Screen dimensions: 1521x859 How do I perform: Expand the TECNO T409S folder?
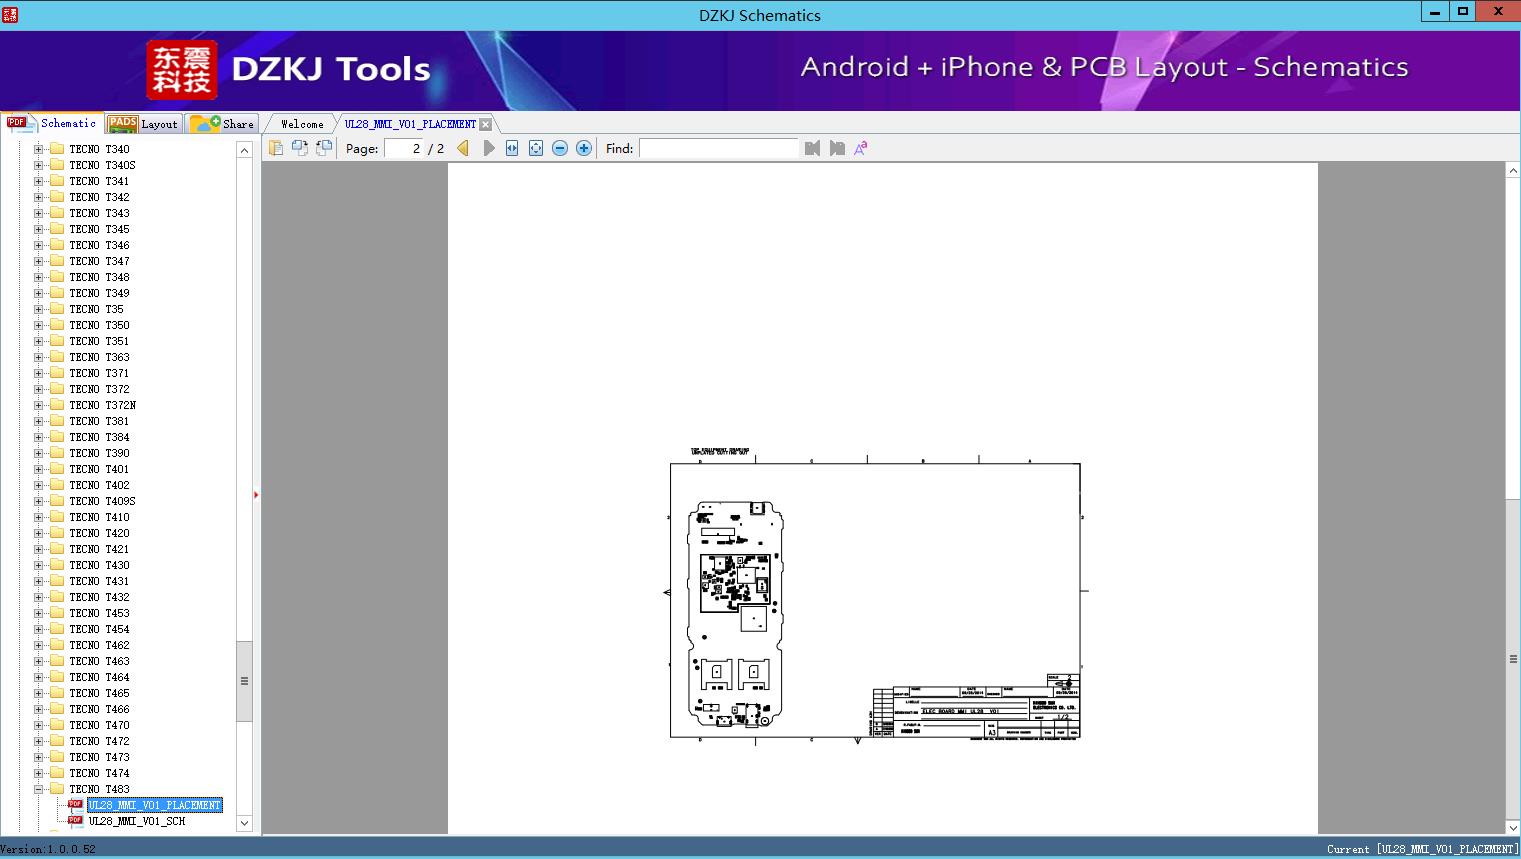[39, 501]
